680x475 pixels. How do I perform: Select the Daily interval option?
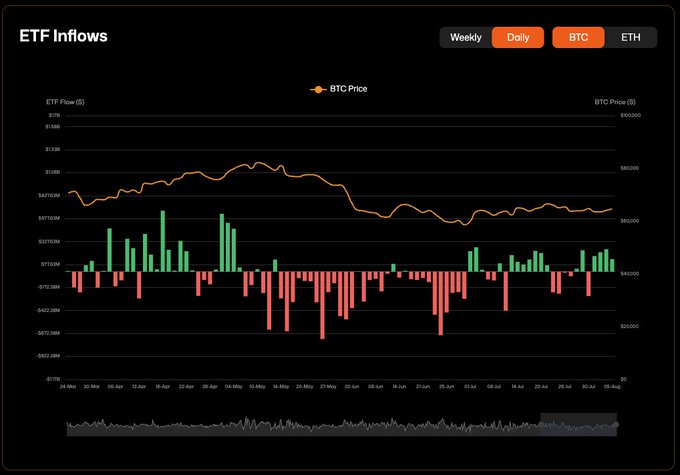coord(518,37)
